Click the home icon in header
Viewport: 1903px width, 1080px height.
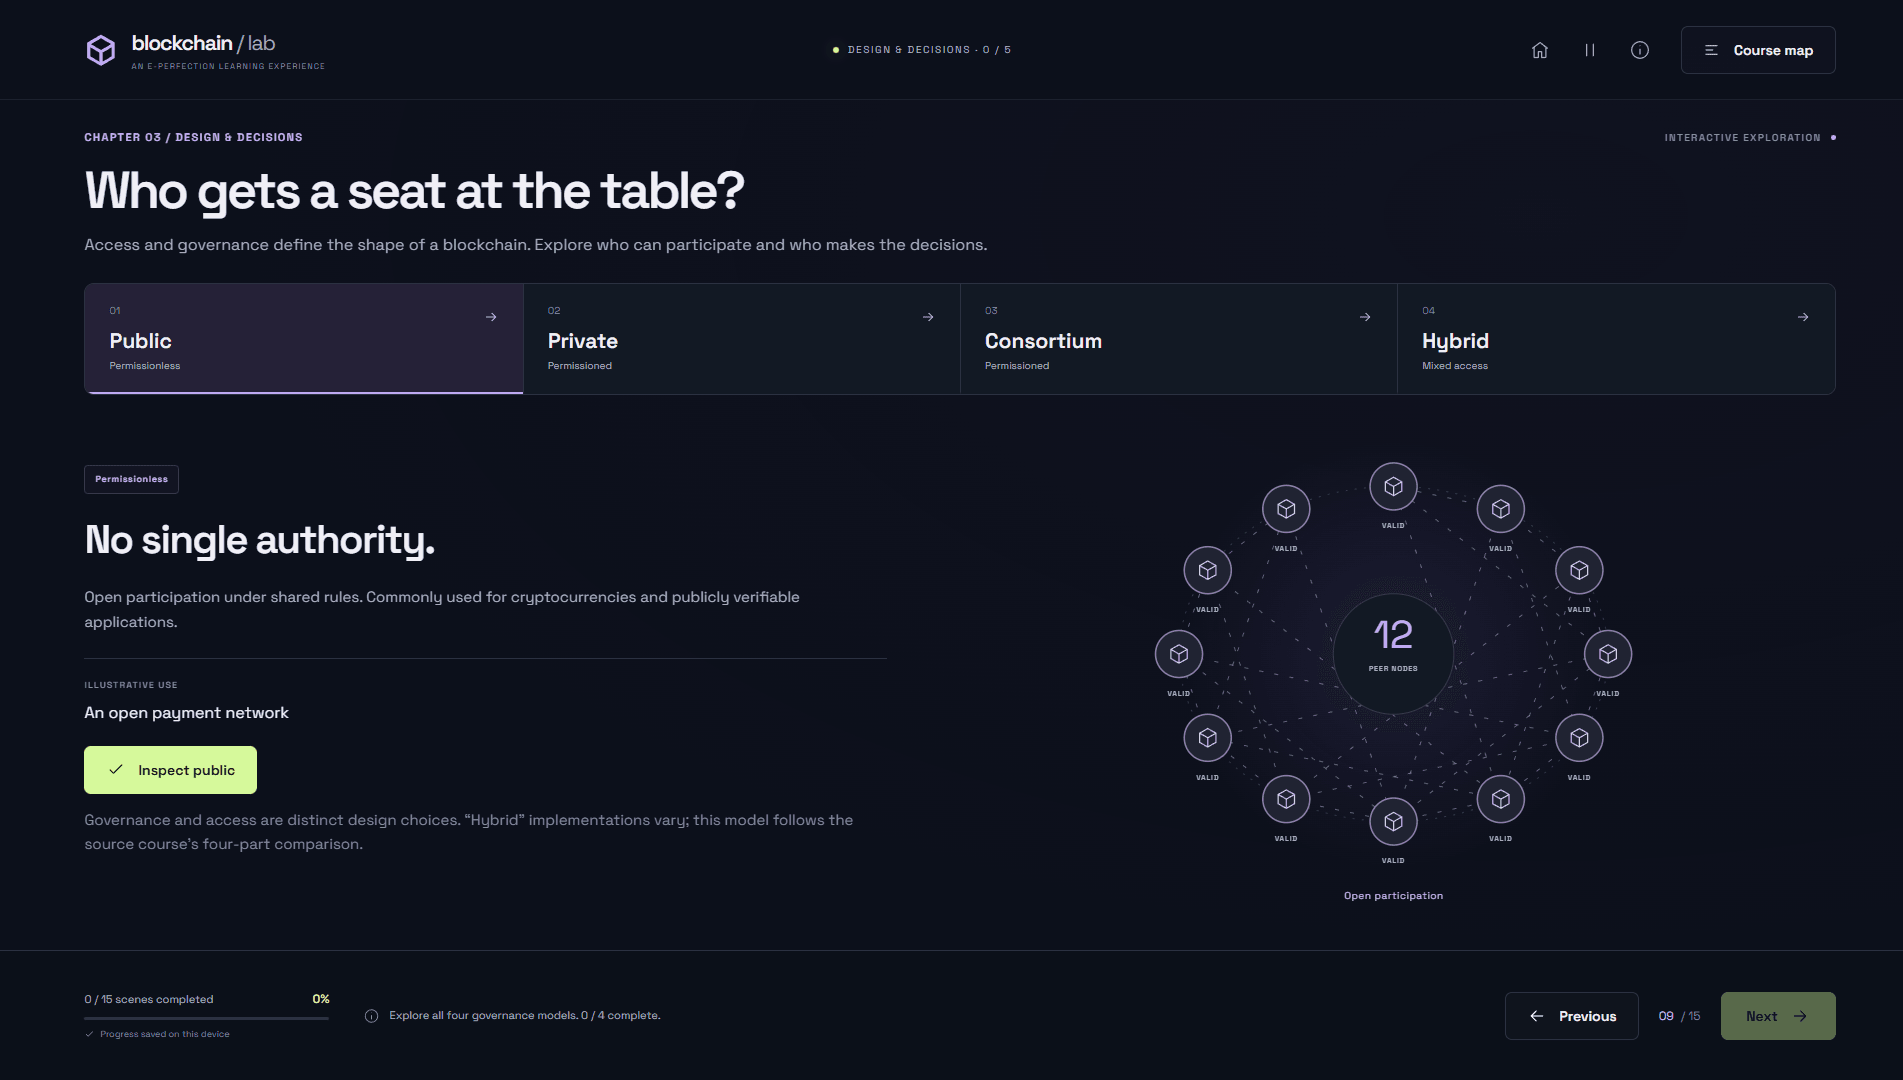[1540, 50]
